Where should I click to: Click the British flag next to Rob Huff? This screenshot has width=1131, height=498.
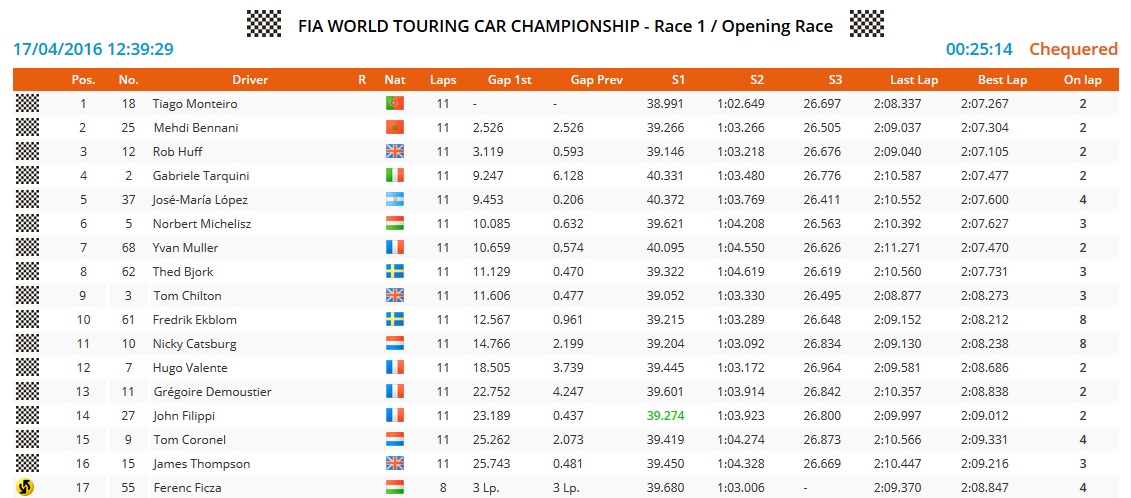pos(394,152)
